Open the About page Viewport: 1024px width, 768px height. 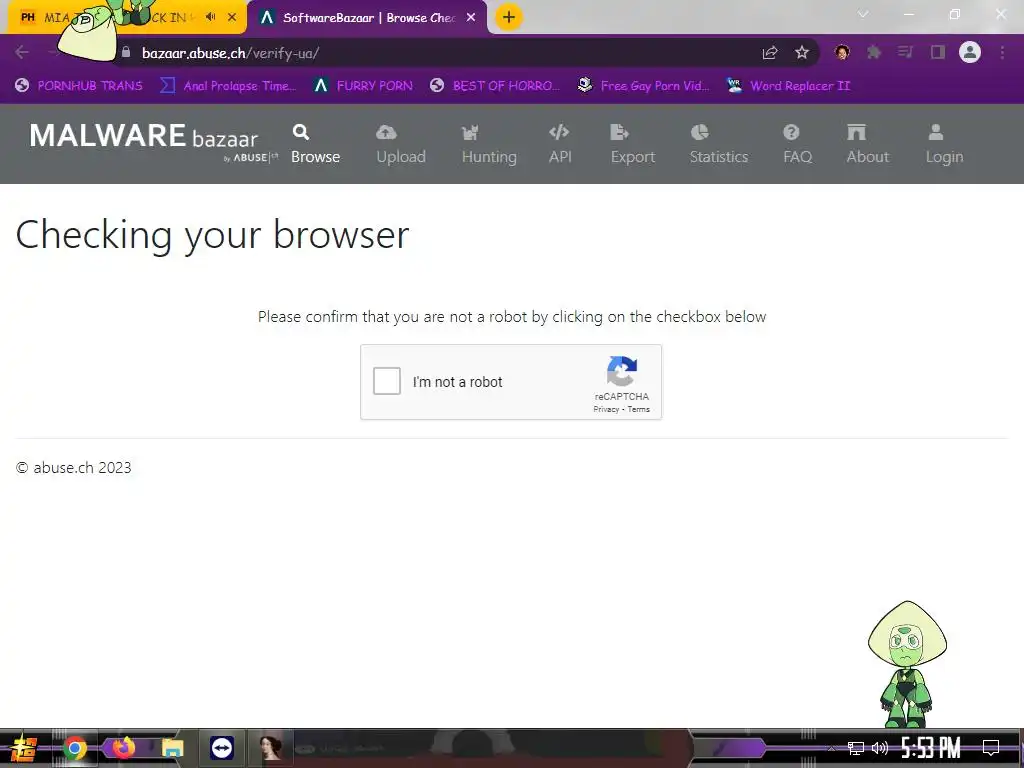[x=868, y=145]
